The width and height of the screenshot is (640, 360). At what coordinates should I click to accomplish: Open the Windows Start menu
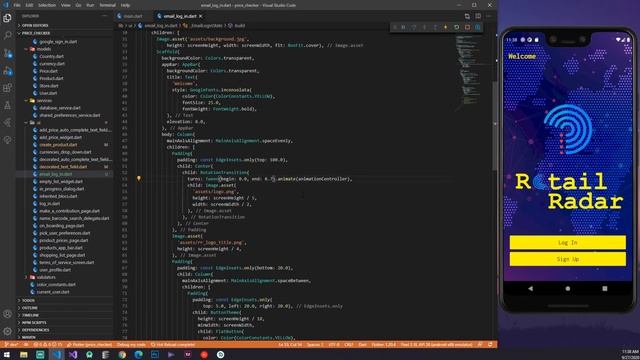coord(7,355)
